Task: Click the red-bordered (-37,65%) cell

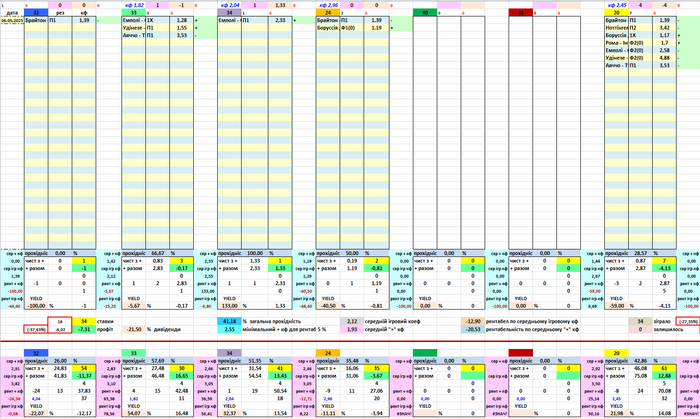Action: tap(36, 329)
